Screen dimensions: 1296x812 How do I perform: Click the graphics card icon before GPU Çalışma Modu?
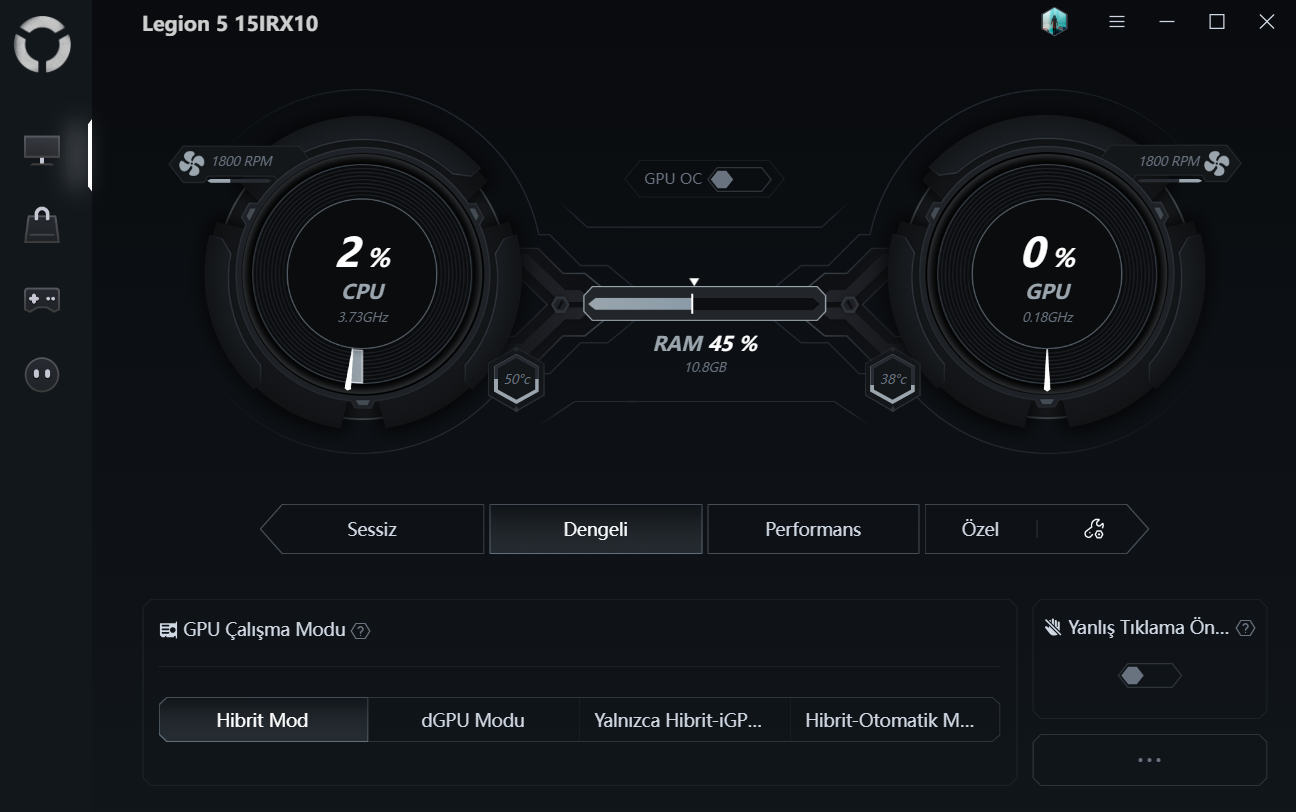coord(169,630)
